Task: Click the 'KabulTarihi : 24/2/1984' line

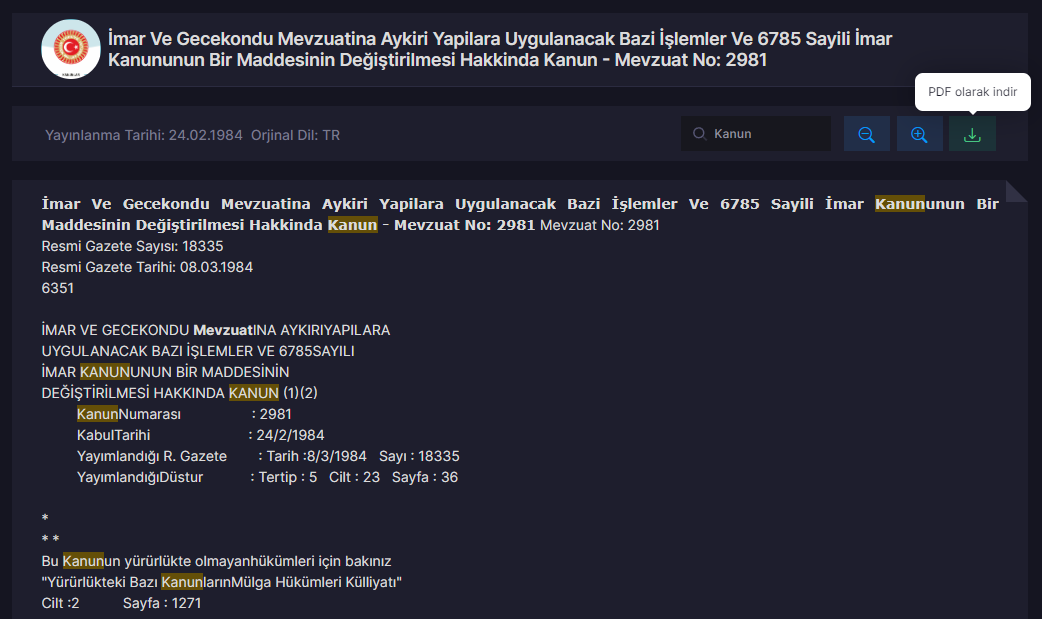Action: coord(200,435)
